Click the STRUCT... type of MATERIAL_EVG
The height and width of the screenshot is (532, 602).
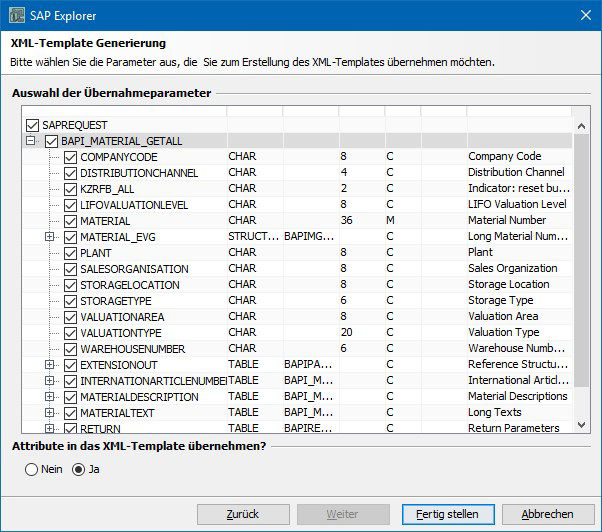[x=253, y=236]
